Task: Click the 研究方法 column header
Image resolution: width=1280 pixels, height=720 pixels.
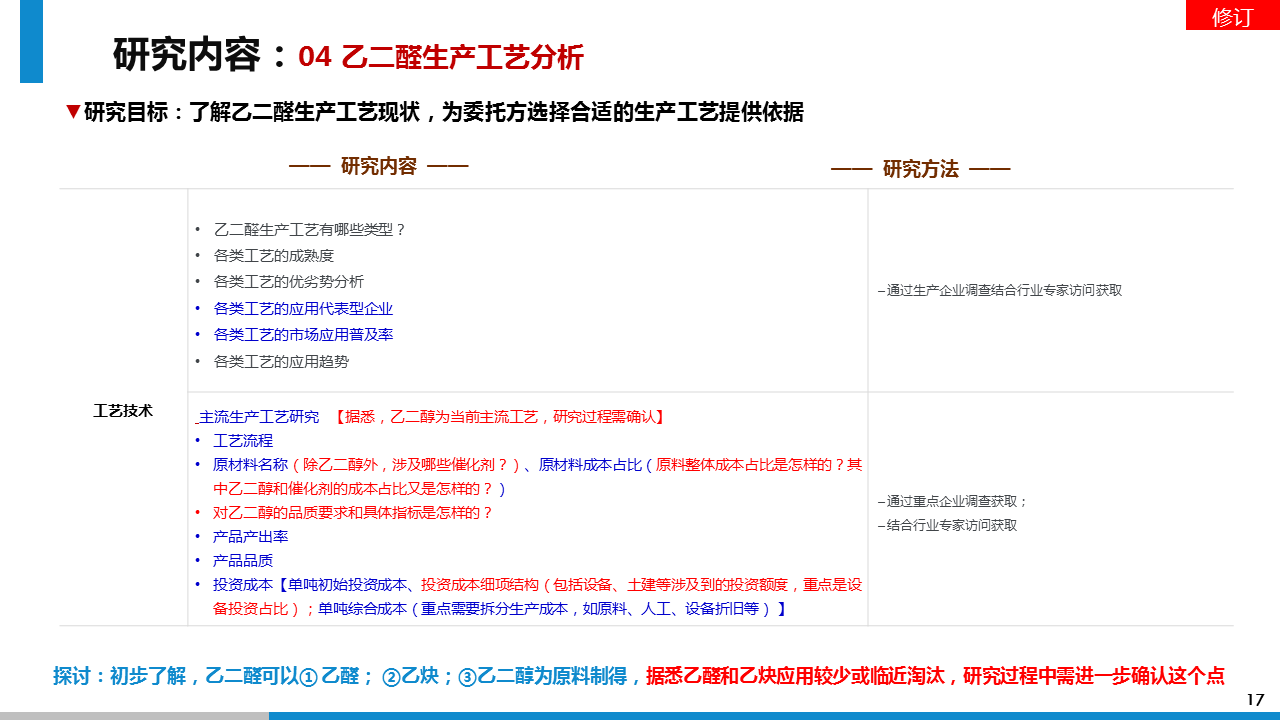Action: click(920, 169)
